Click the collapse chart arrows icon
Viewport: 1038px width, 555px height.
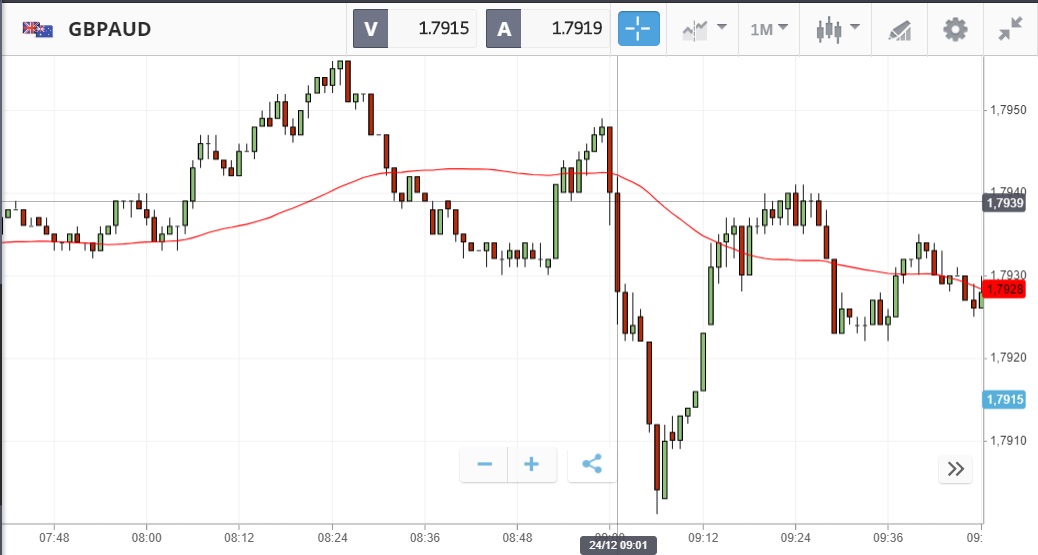click(x=1010, y=29)
